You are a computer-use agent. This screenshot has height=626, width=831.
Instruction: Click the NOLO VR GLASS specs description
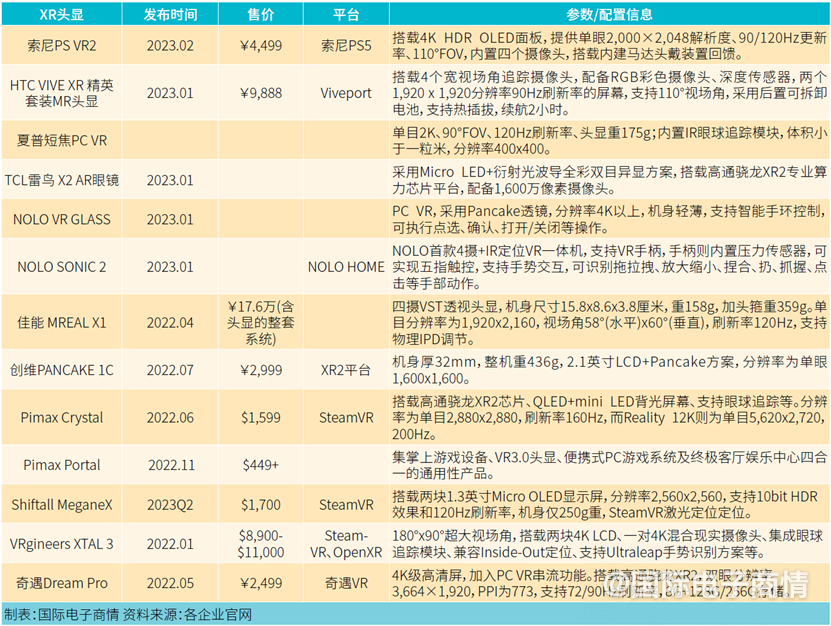[609, 219]
